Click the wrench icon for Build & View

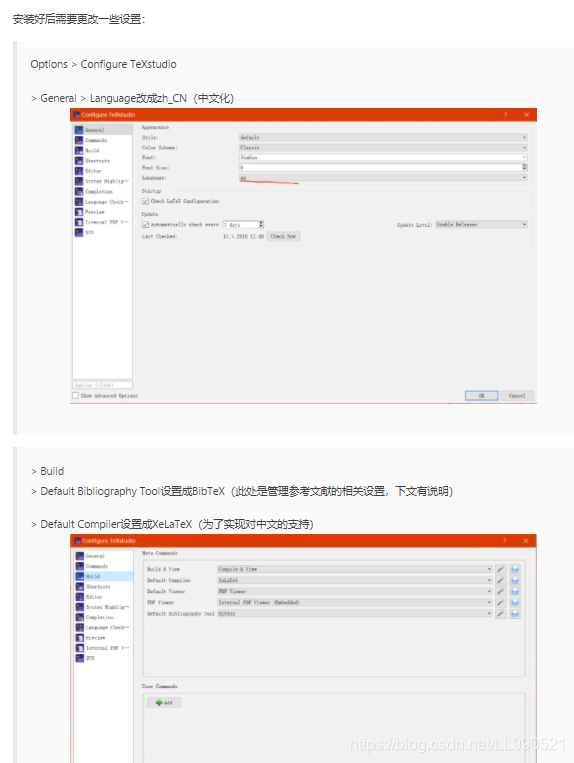tap(501, 569)
